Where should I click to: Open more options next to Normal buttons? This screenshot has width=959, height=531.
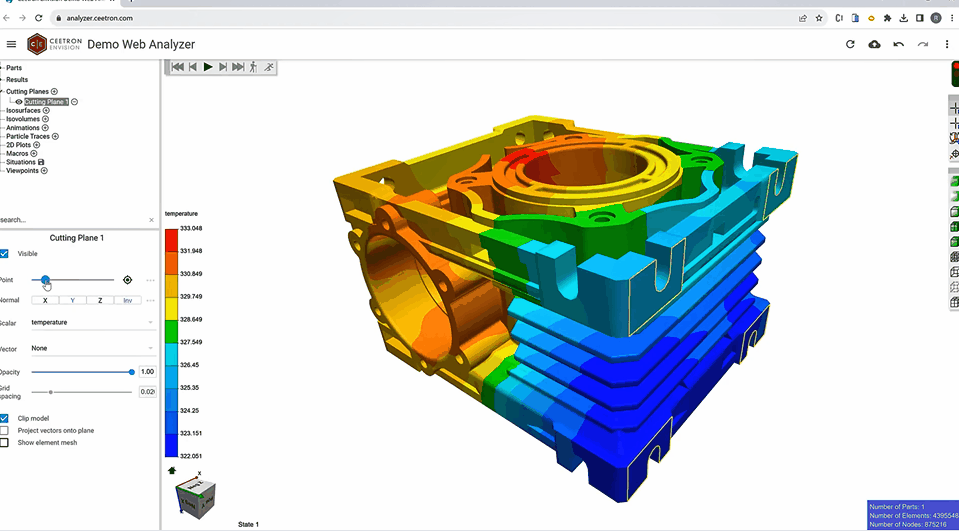pyautogui.click(x=150, y=300)
